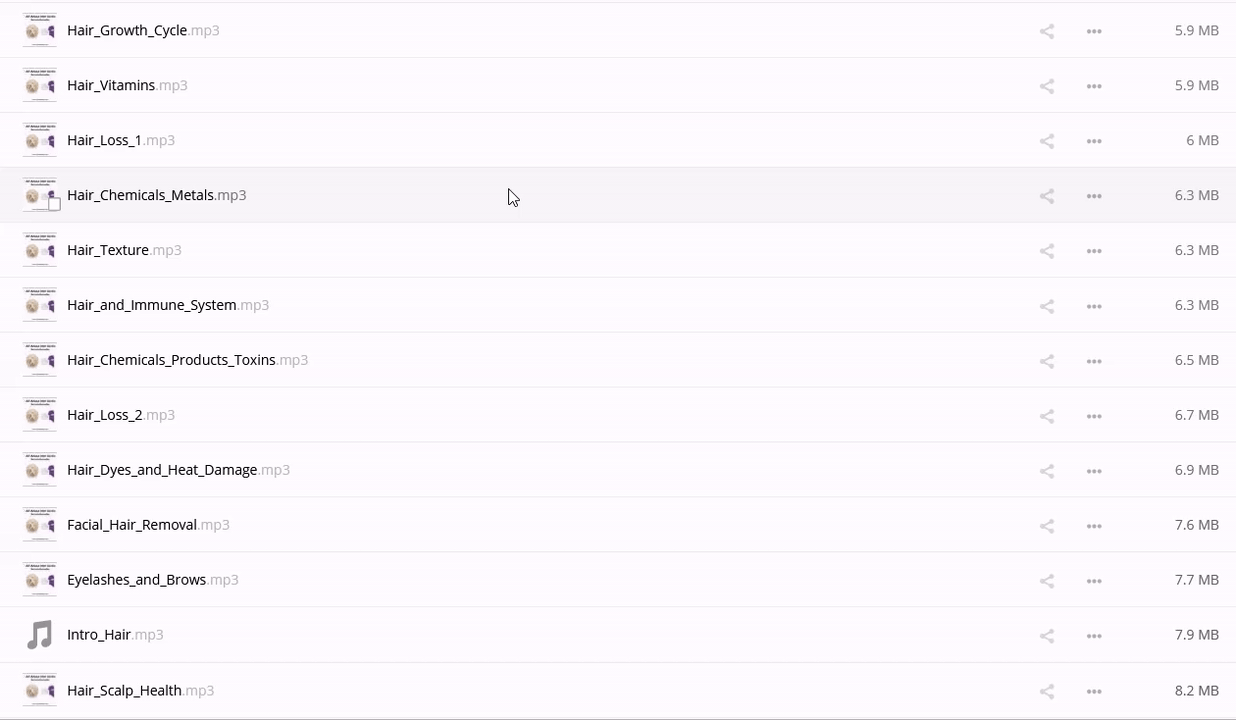Share Hair_Loss_2.mp3 via share icon
This screenshot has height=720, width=1236.
tap(1047, 416)
